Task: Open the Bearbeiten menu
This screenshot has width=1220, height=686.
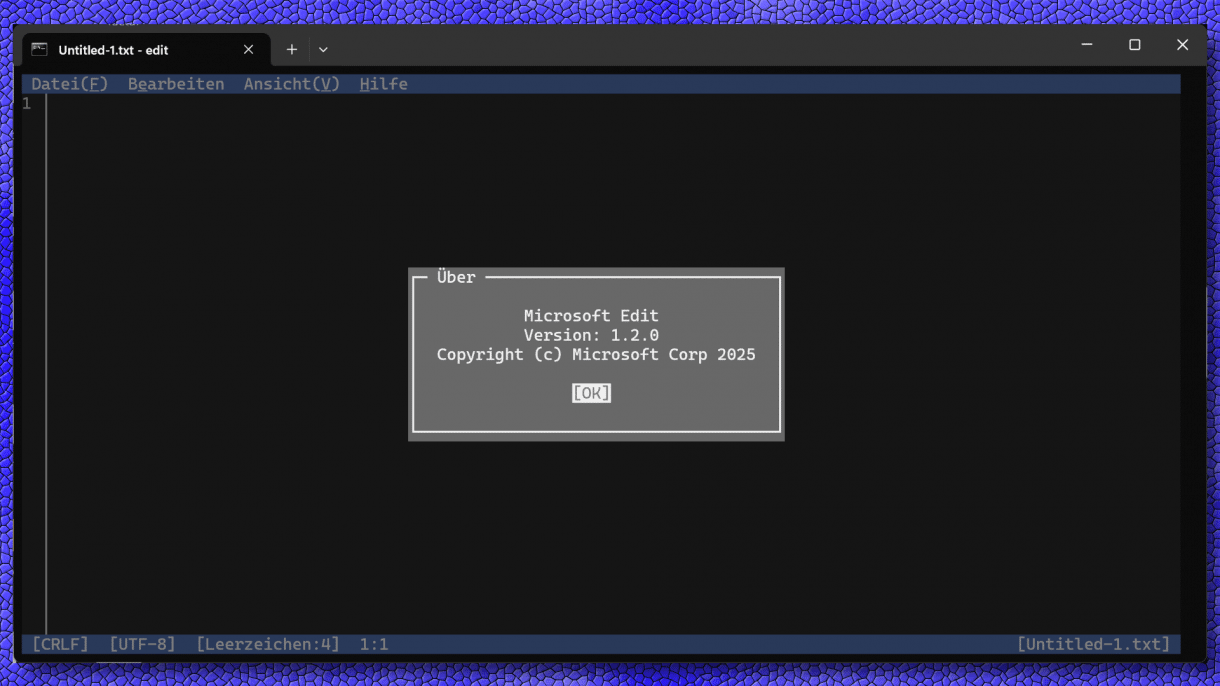Action: tap(175, 83)
